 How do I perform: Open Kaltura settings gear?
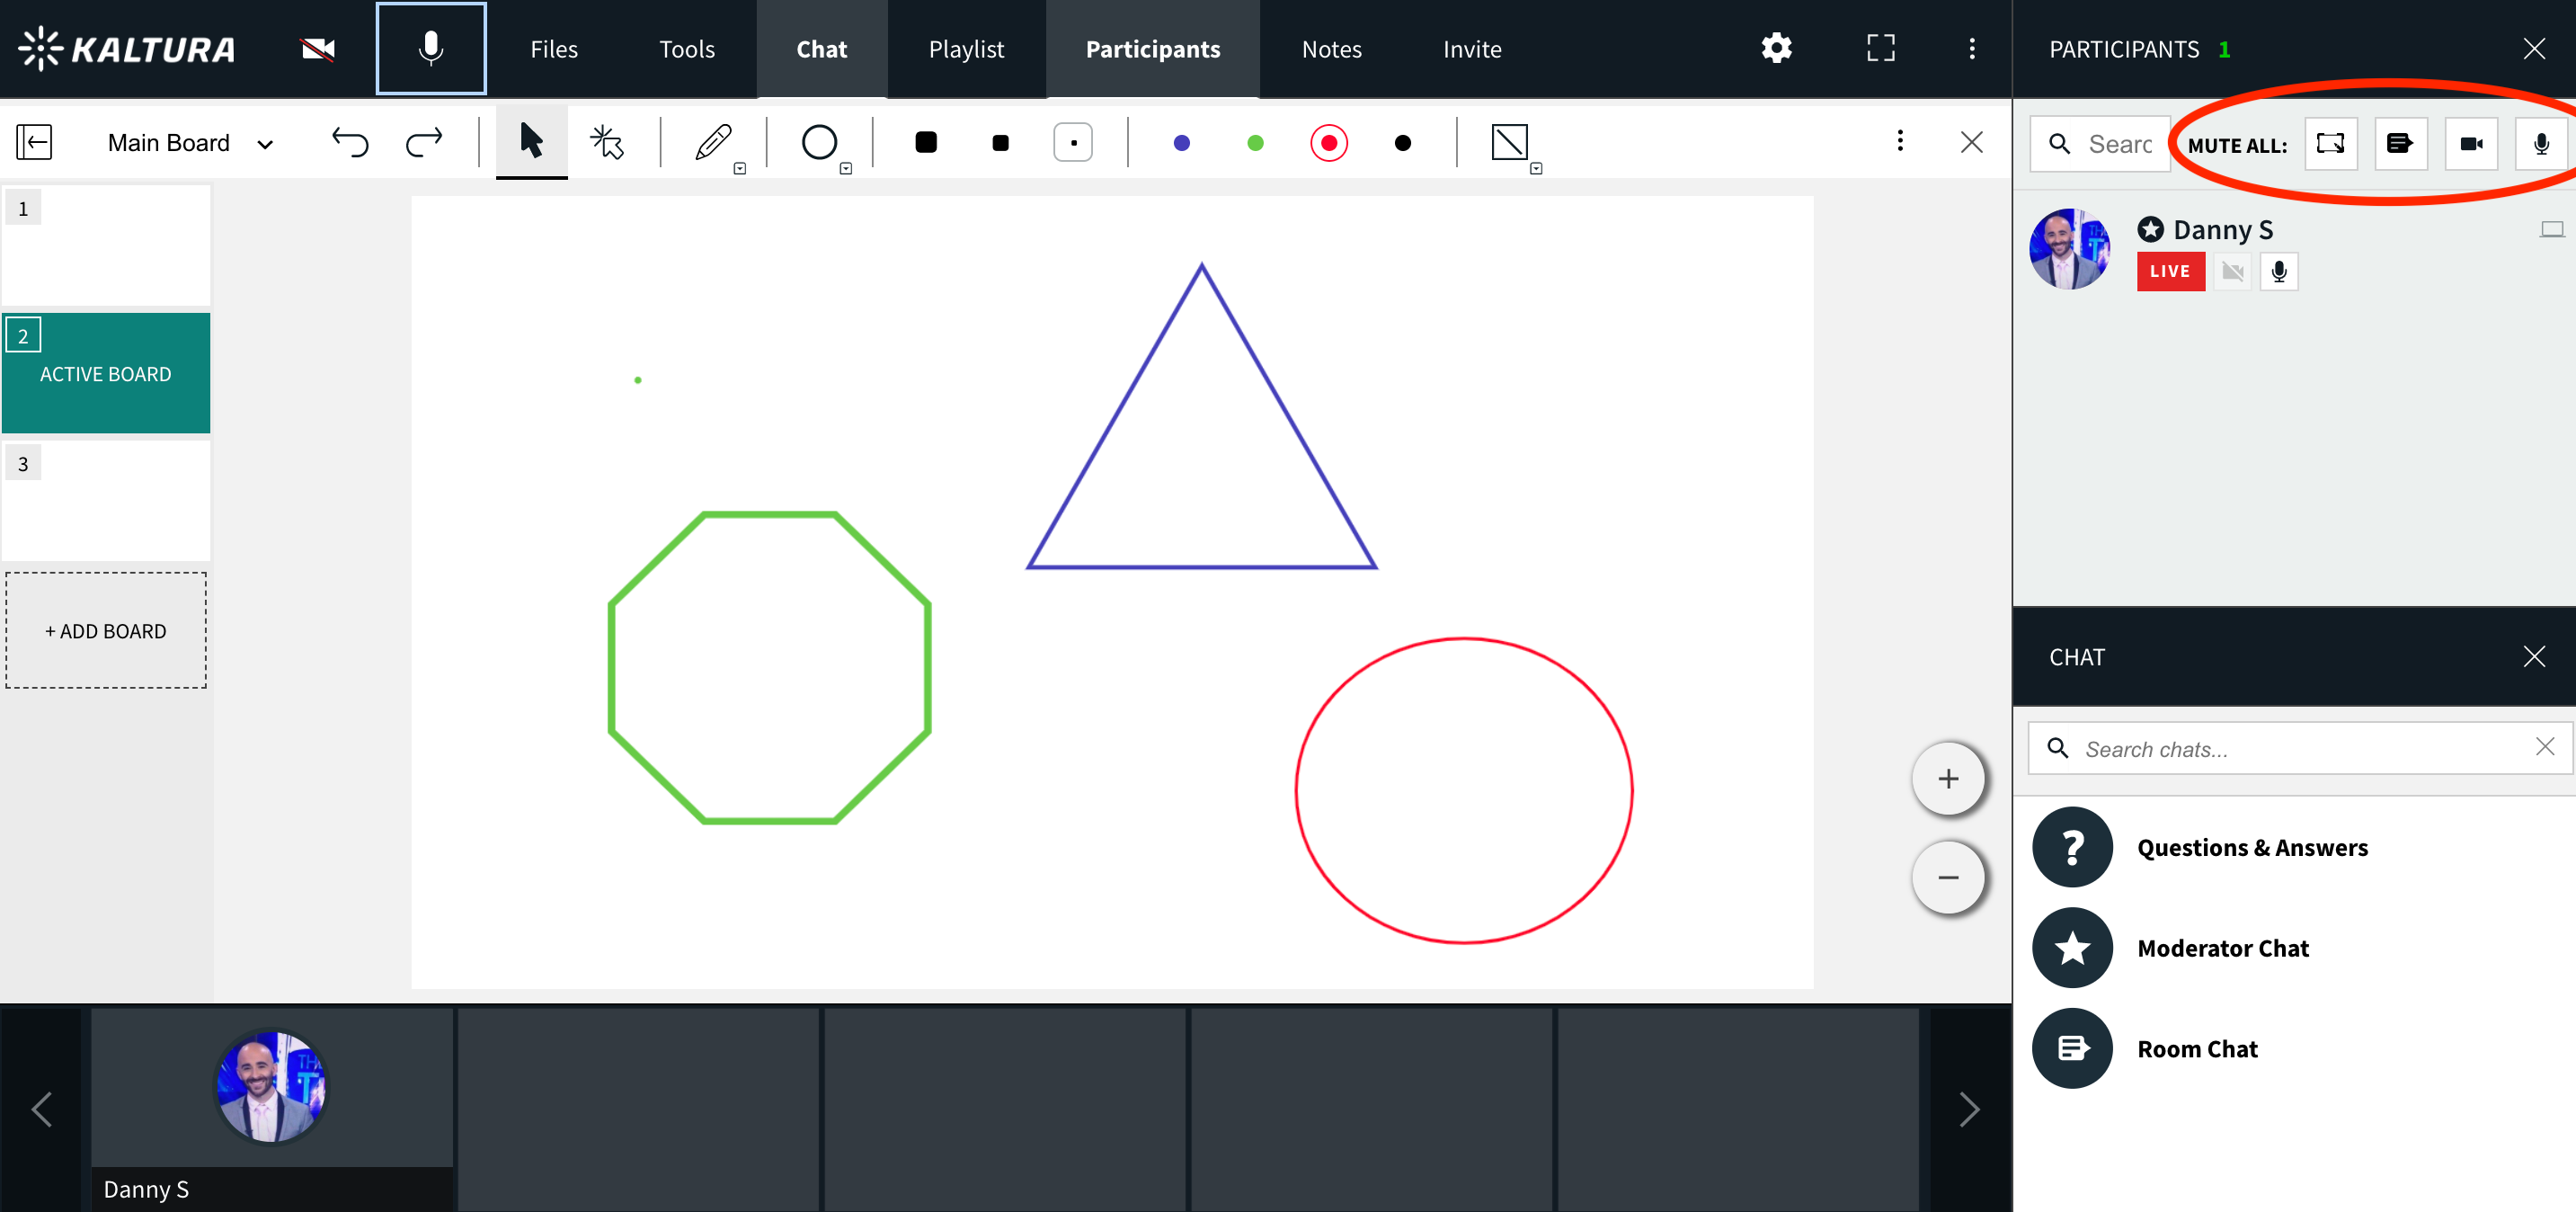[x=1776, y=48]
